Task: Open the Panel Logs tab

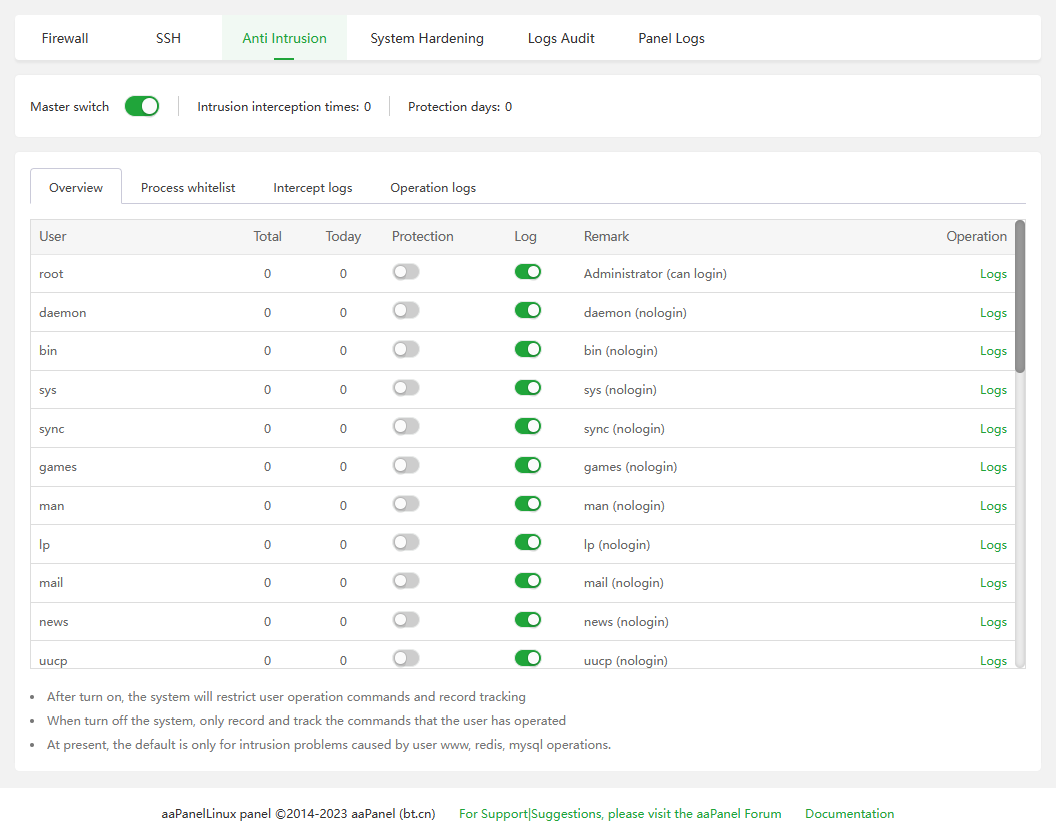Action: point(671,38)
